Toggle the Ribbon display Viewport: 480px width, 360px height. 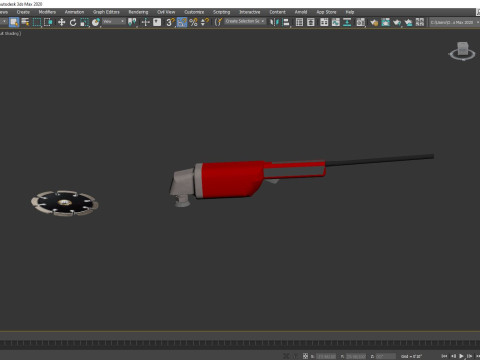(324, 22)
